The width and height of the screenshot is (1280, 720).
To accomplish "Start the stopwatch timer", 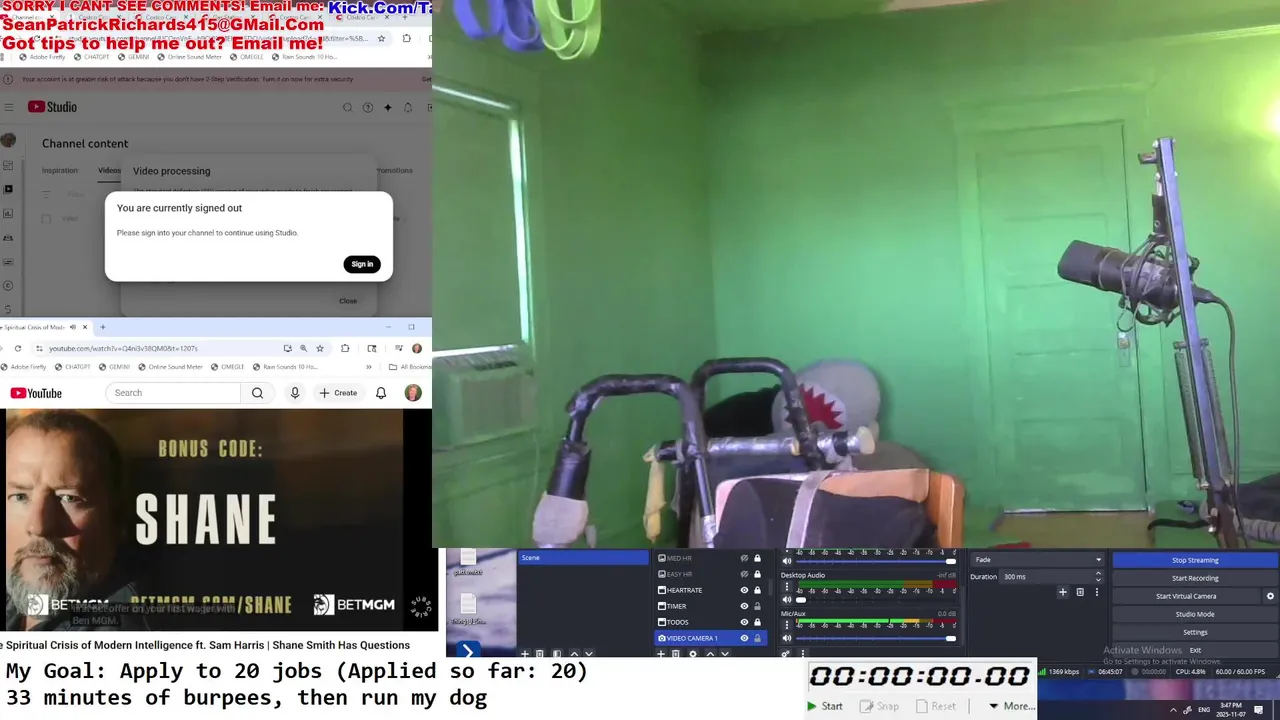I will coord(826,706).
